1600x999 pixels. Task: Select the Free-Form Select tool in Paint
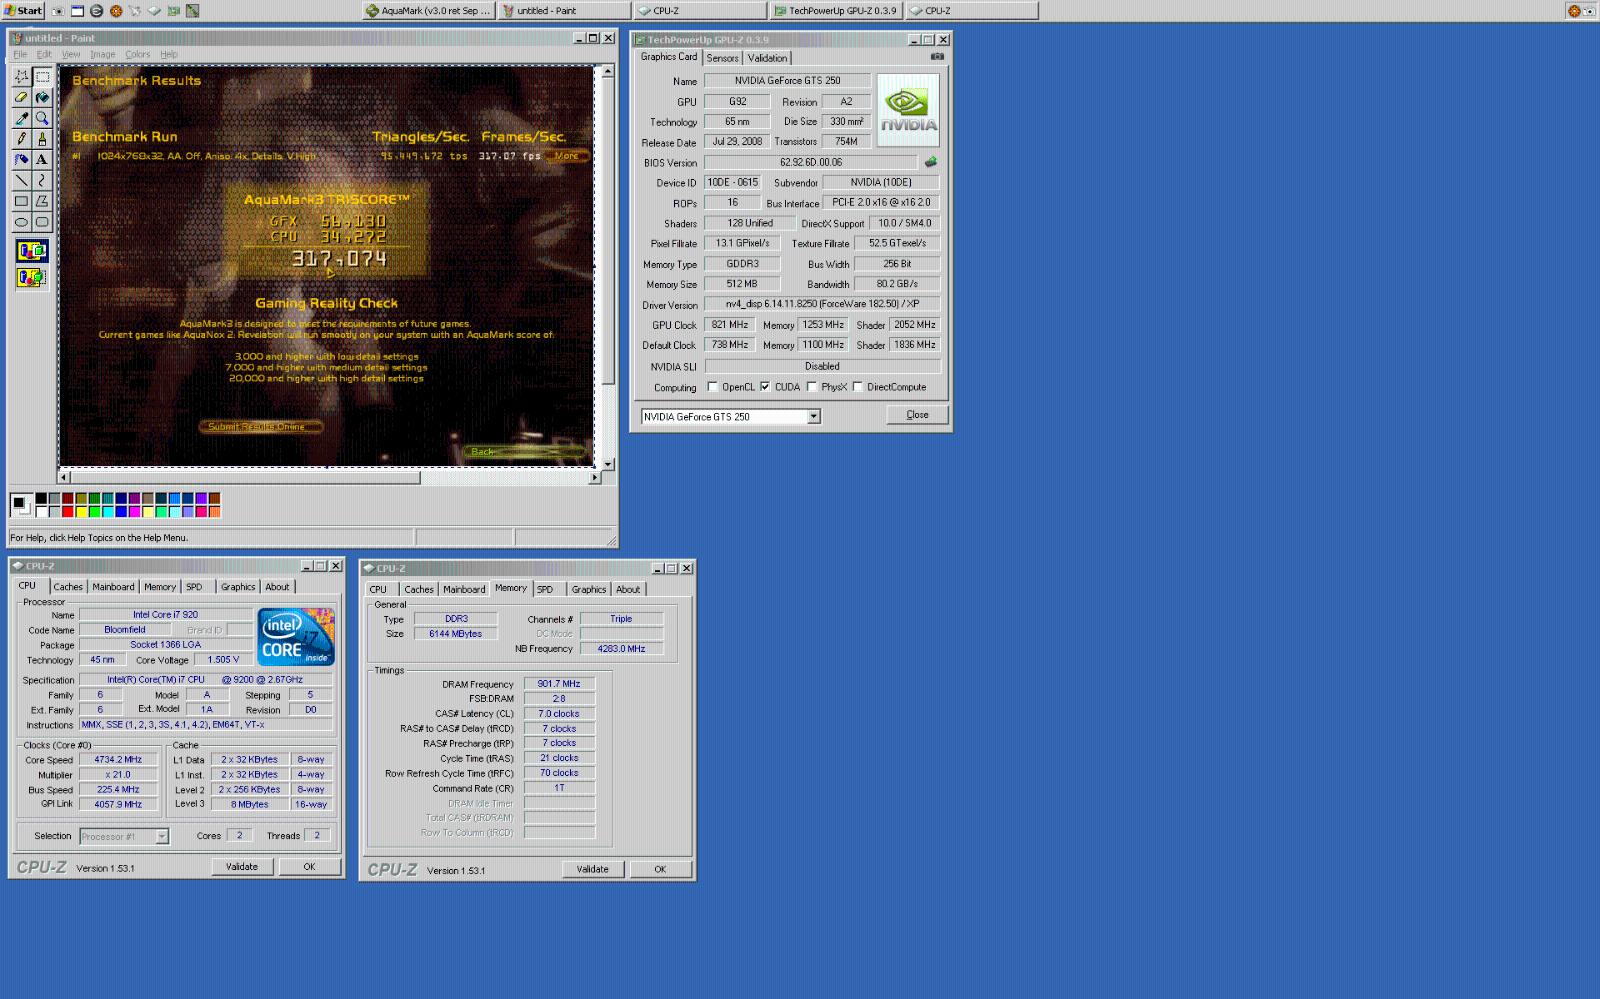click(21, 77)
